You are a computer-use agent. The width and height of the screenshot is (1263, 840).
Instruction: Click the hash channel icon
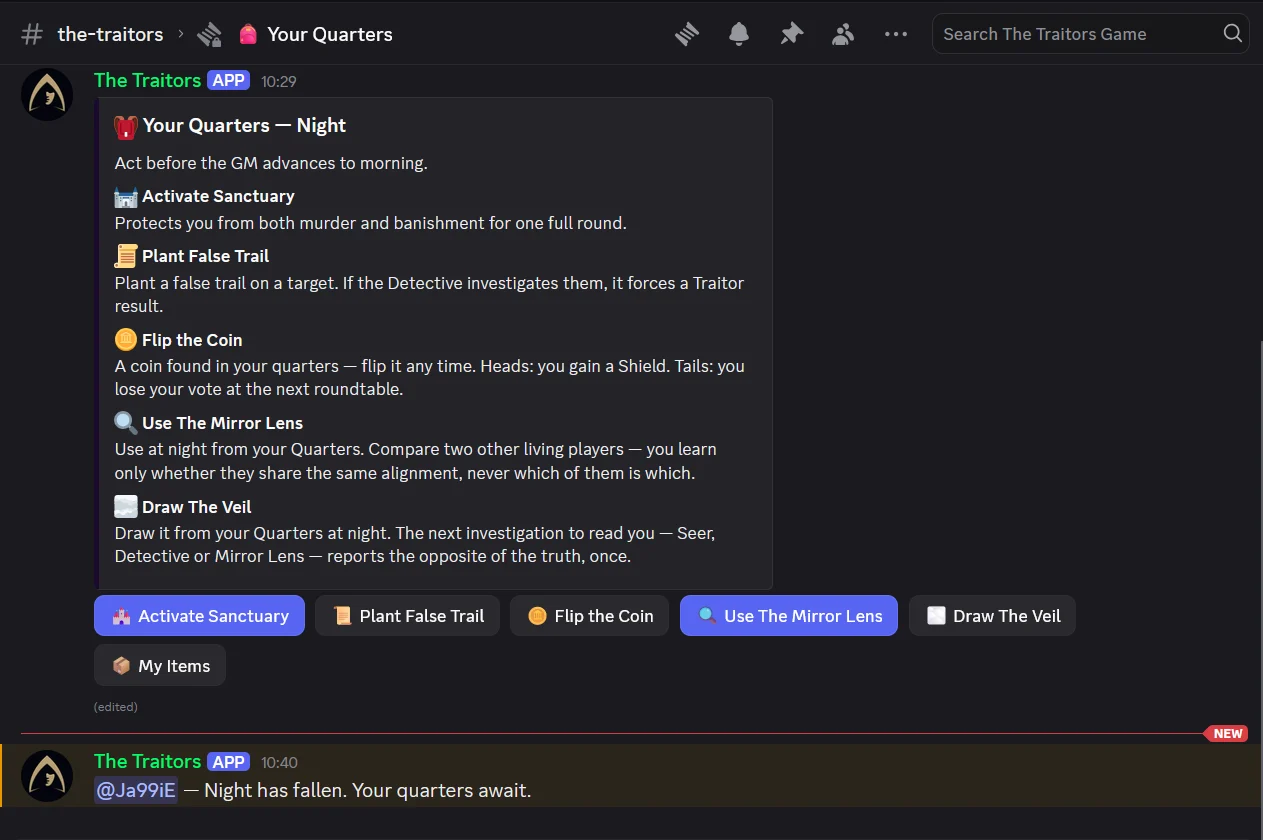pyautogui.click(x=32, y=34)
